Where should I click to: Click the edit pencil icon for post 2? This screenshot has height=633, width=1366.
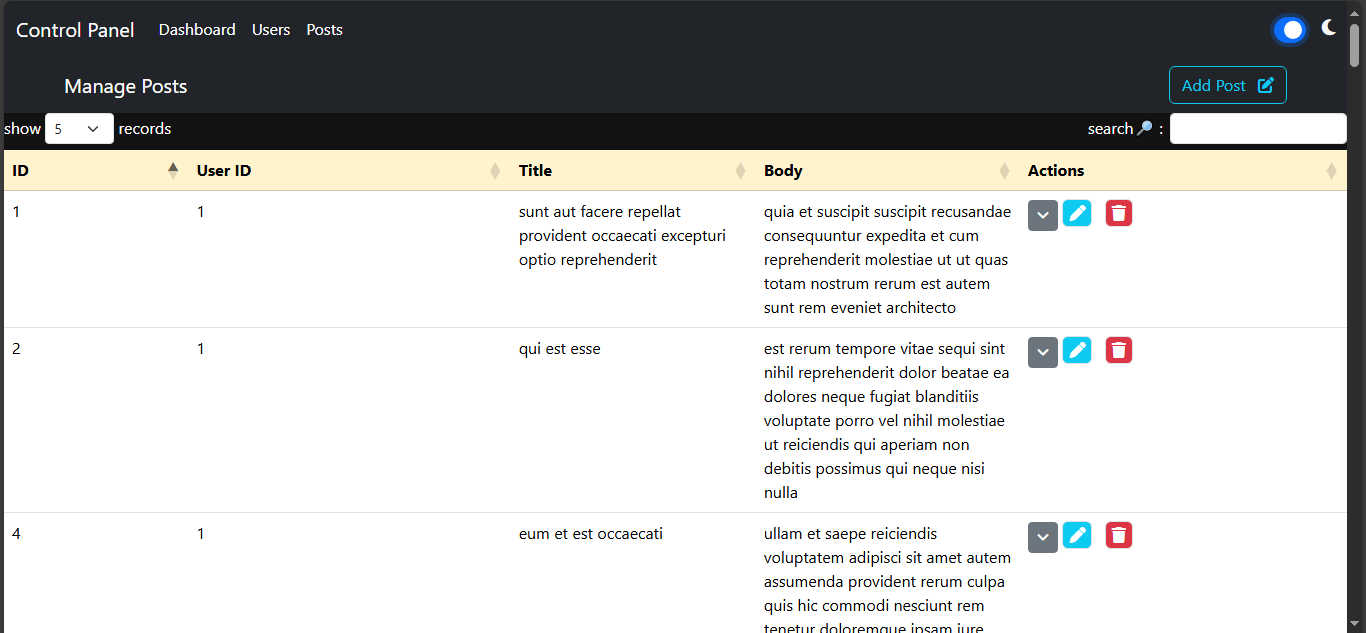(x=1077, y=350)
